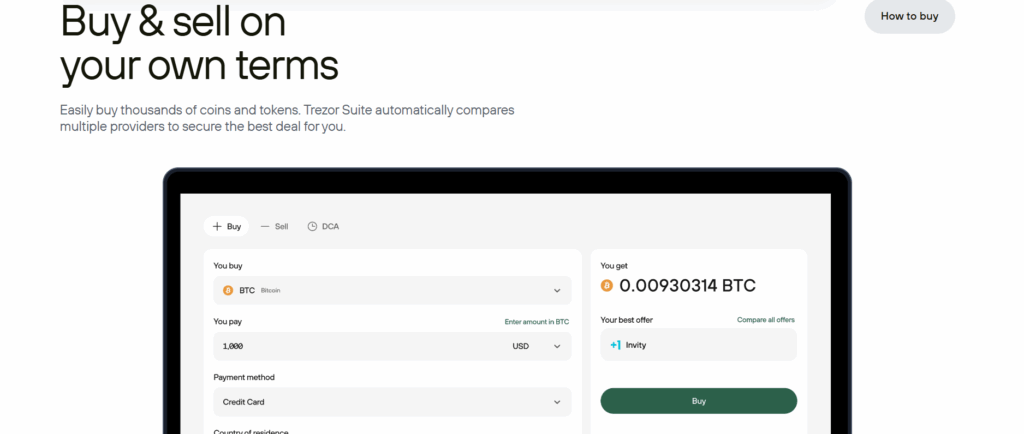Click the You get label
Viewport: 1024px width, 434px height.
point(614,266)
